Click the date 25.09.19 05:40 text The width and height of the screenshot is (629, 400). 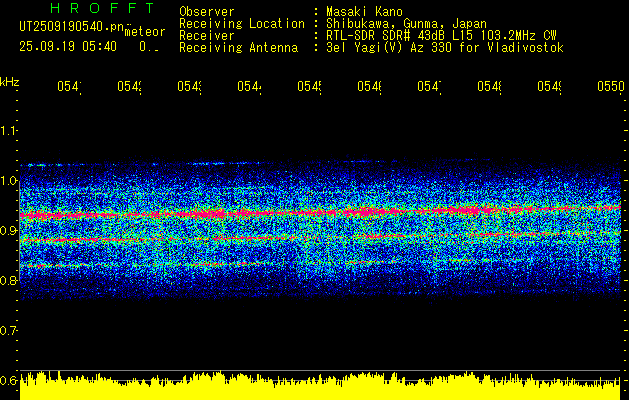[68, 47]
